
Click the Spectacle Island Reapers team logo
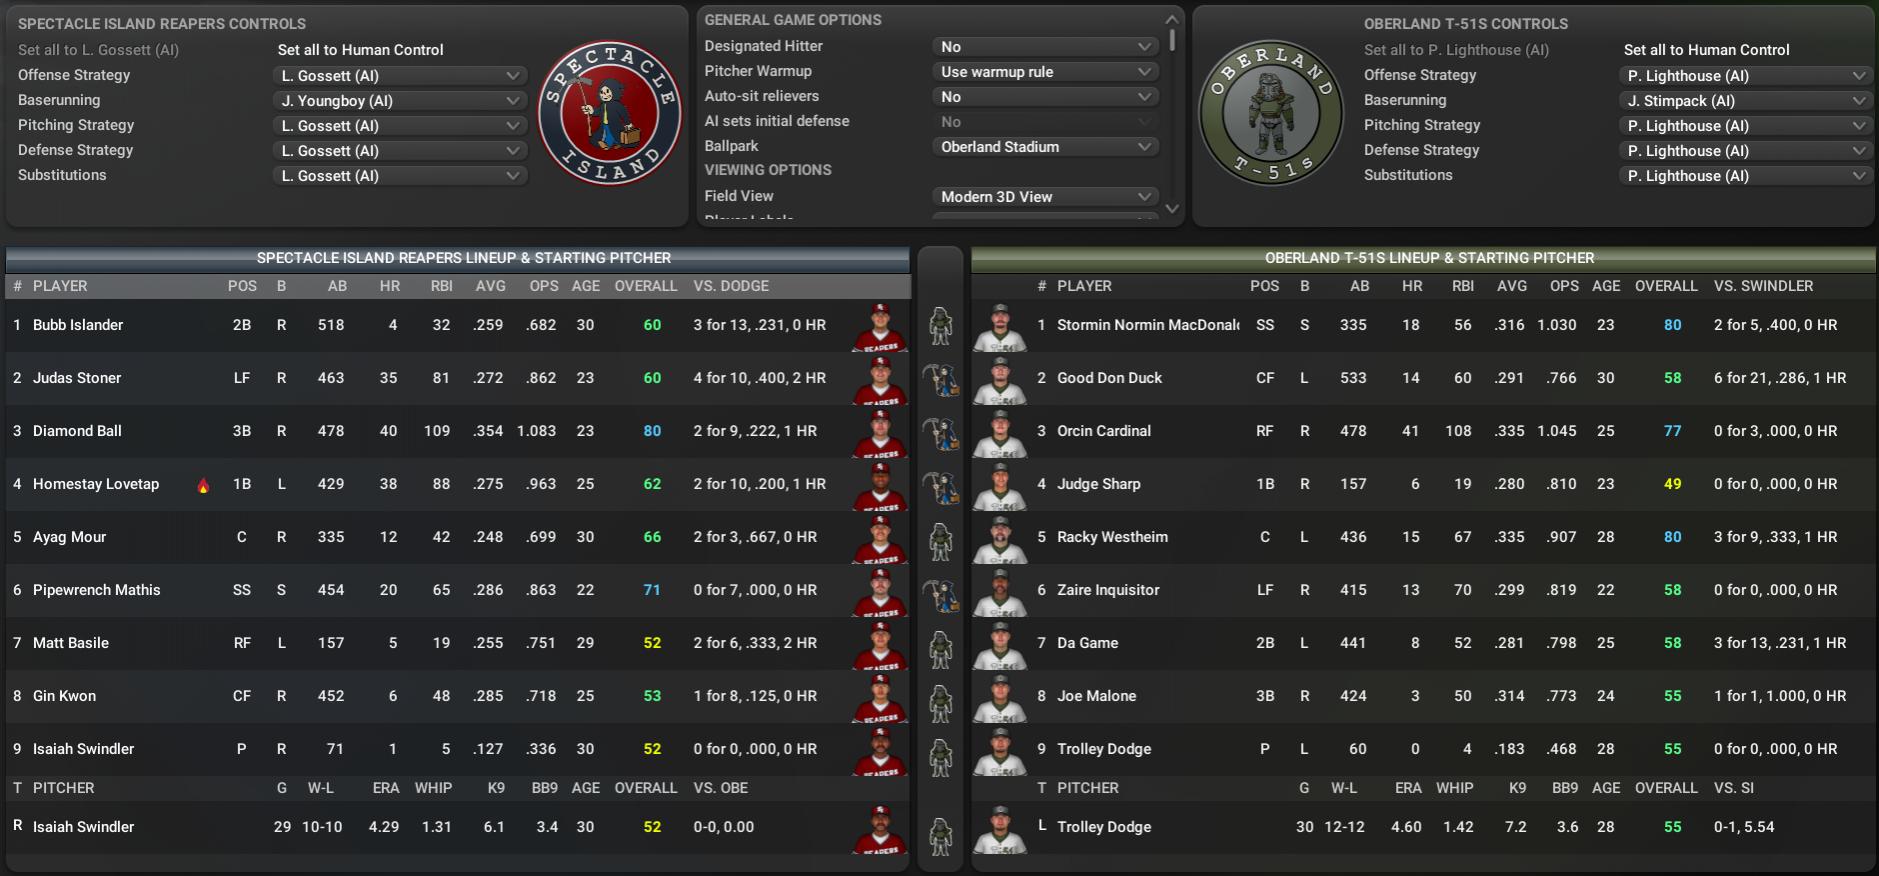coord(610,113)
